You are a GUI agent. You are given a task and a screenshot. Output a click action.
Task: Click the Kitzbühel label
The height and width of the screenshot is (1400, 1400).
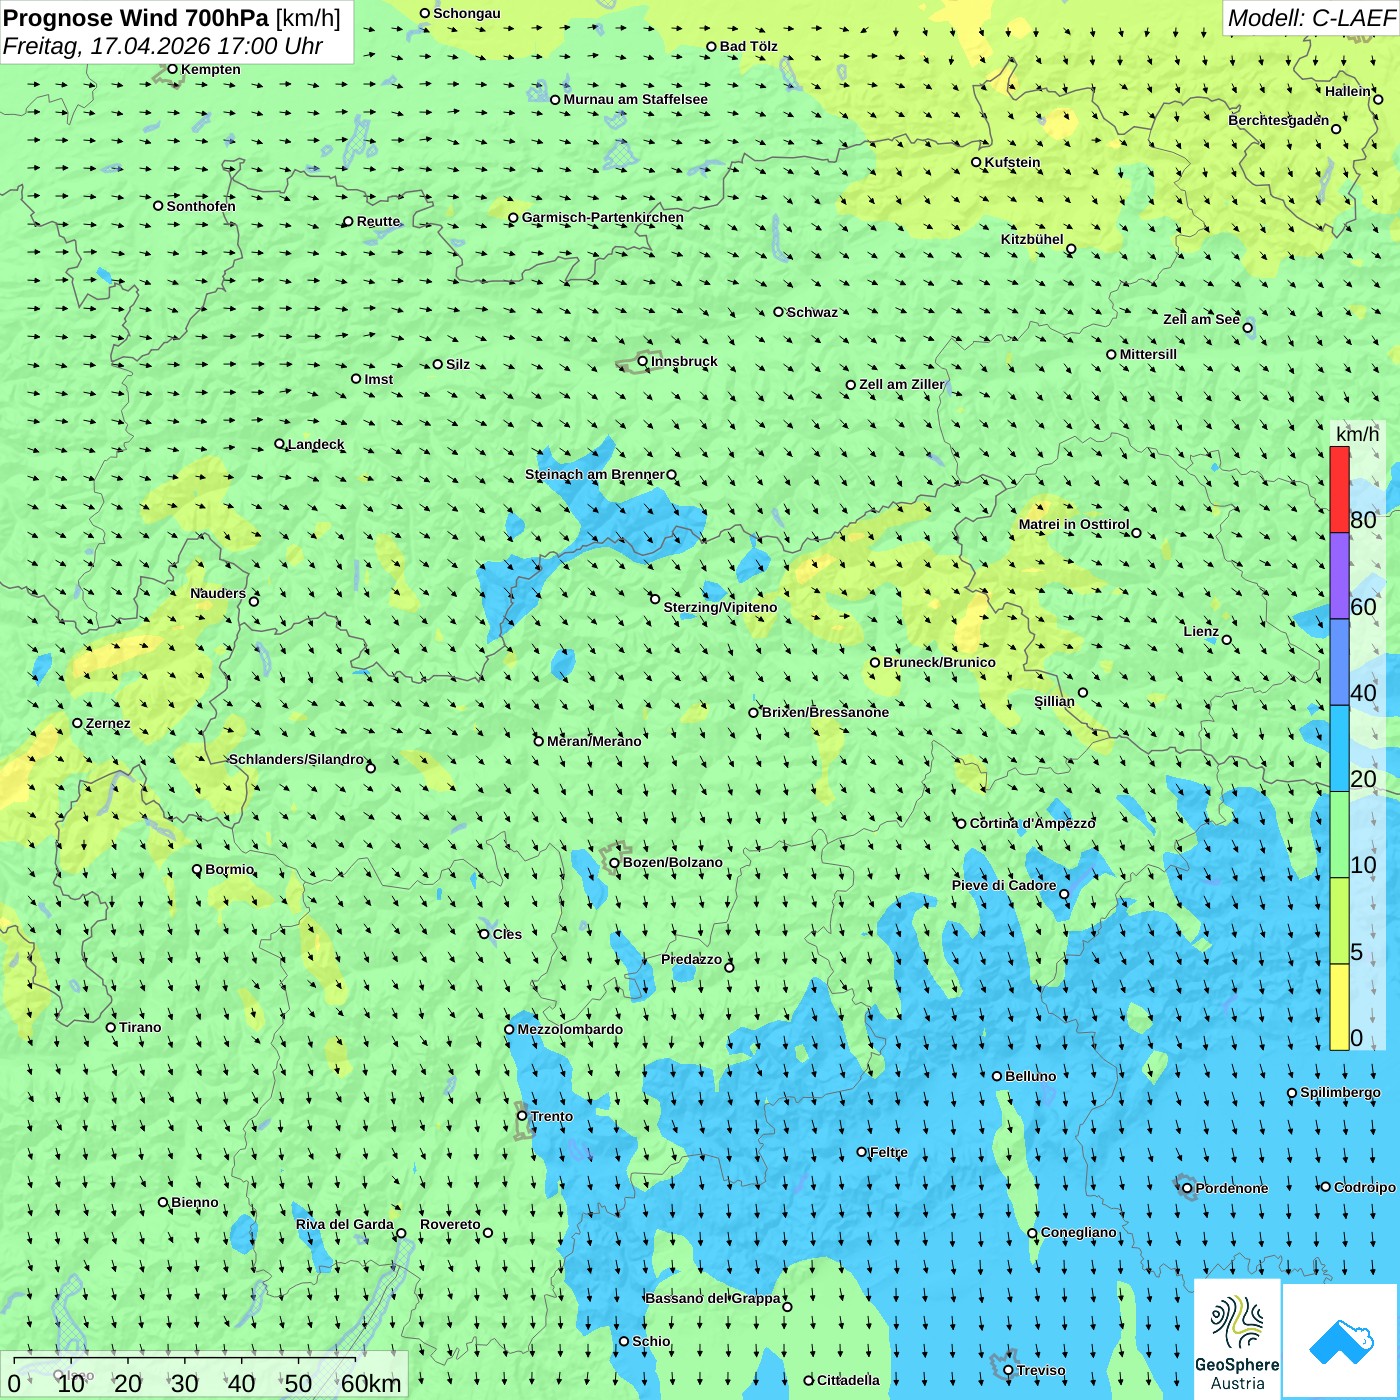(x=1032, y=239)
